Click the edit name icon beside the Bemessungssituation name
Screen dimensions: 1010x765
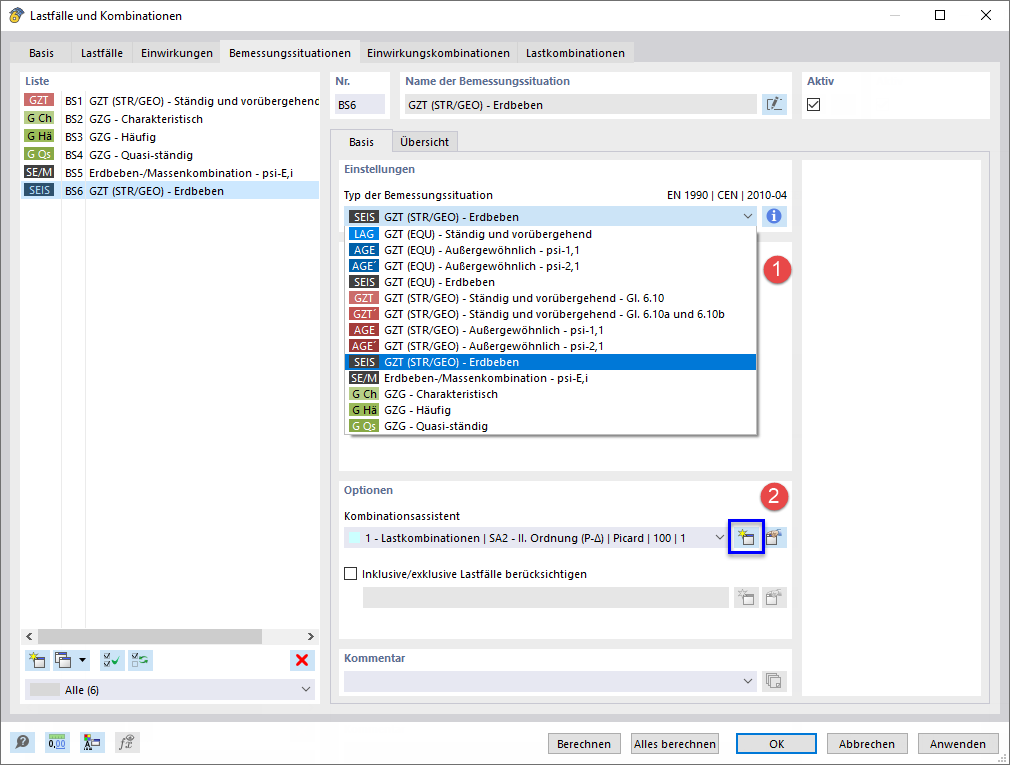(x=774, y=104)
